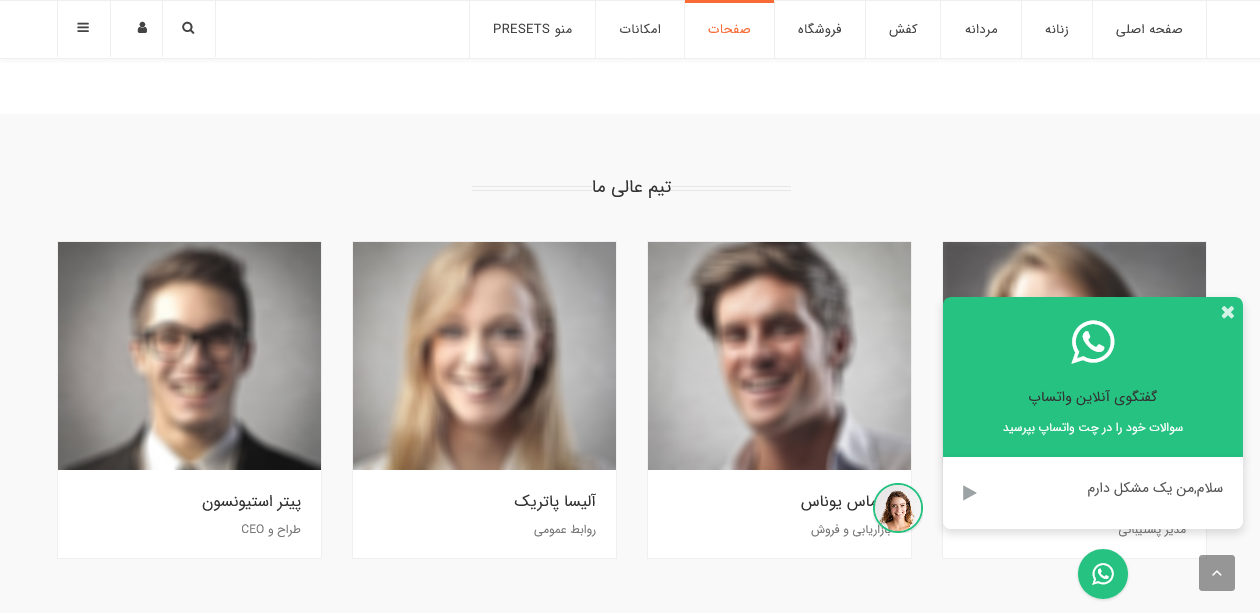Close the WhatsApp chat popup
Screen dimensions: 1260x613
1228,312
